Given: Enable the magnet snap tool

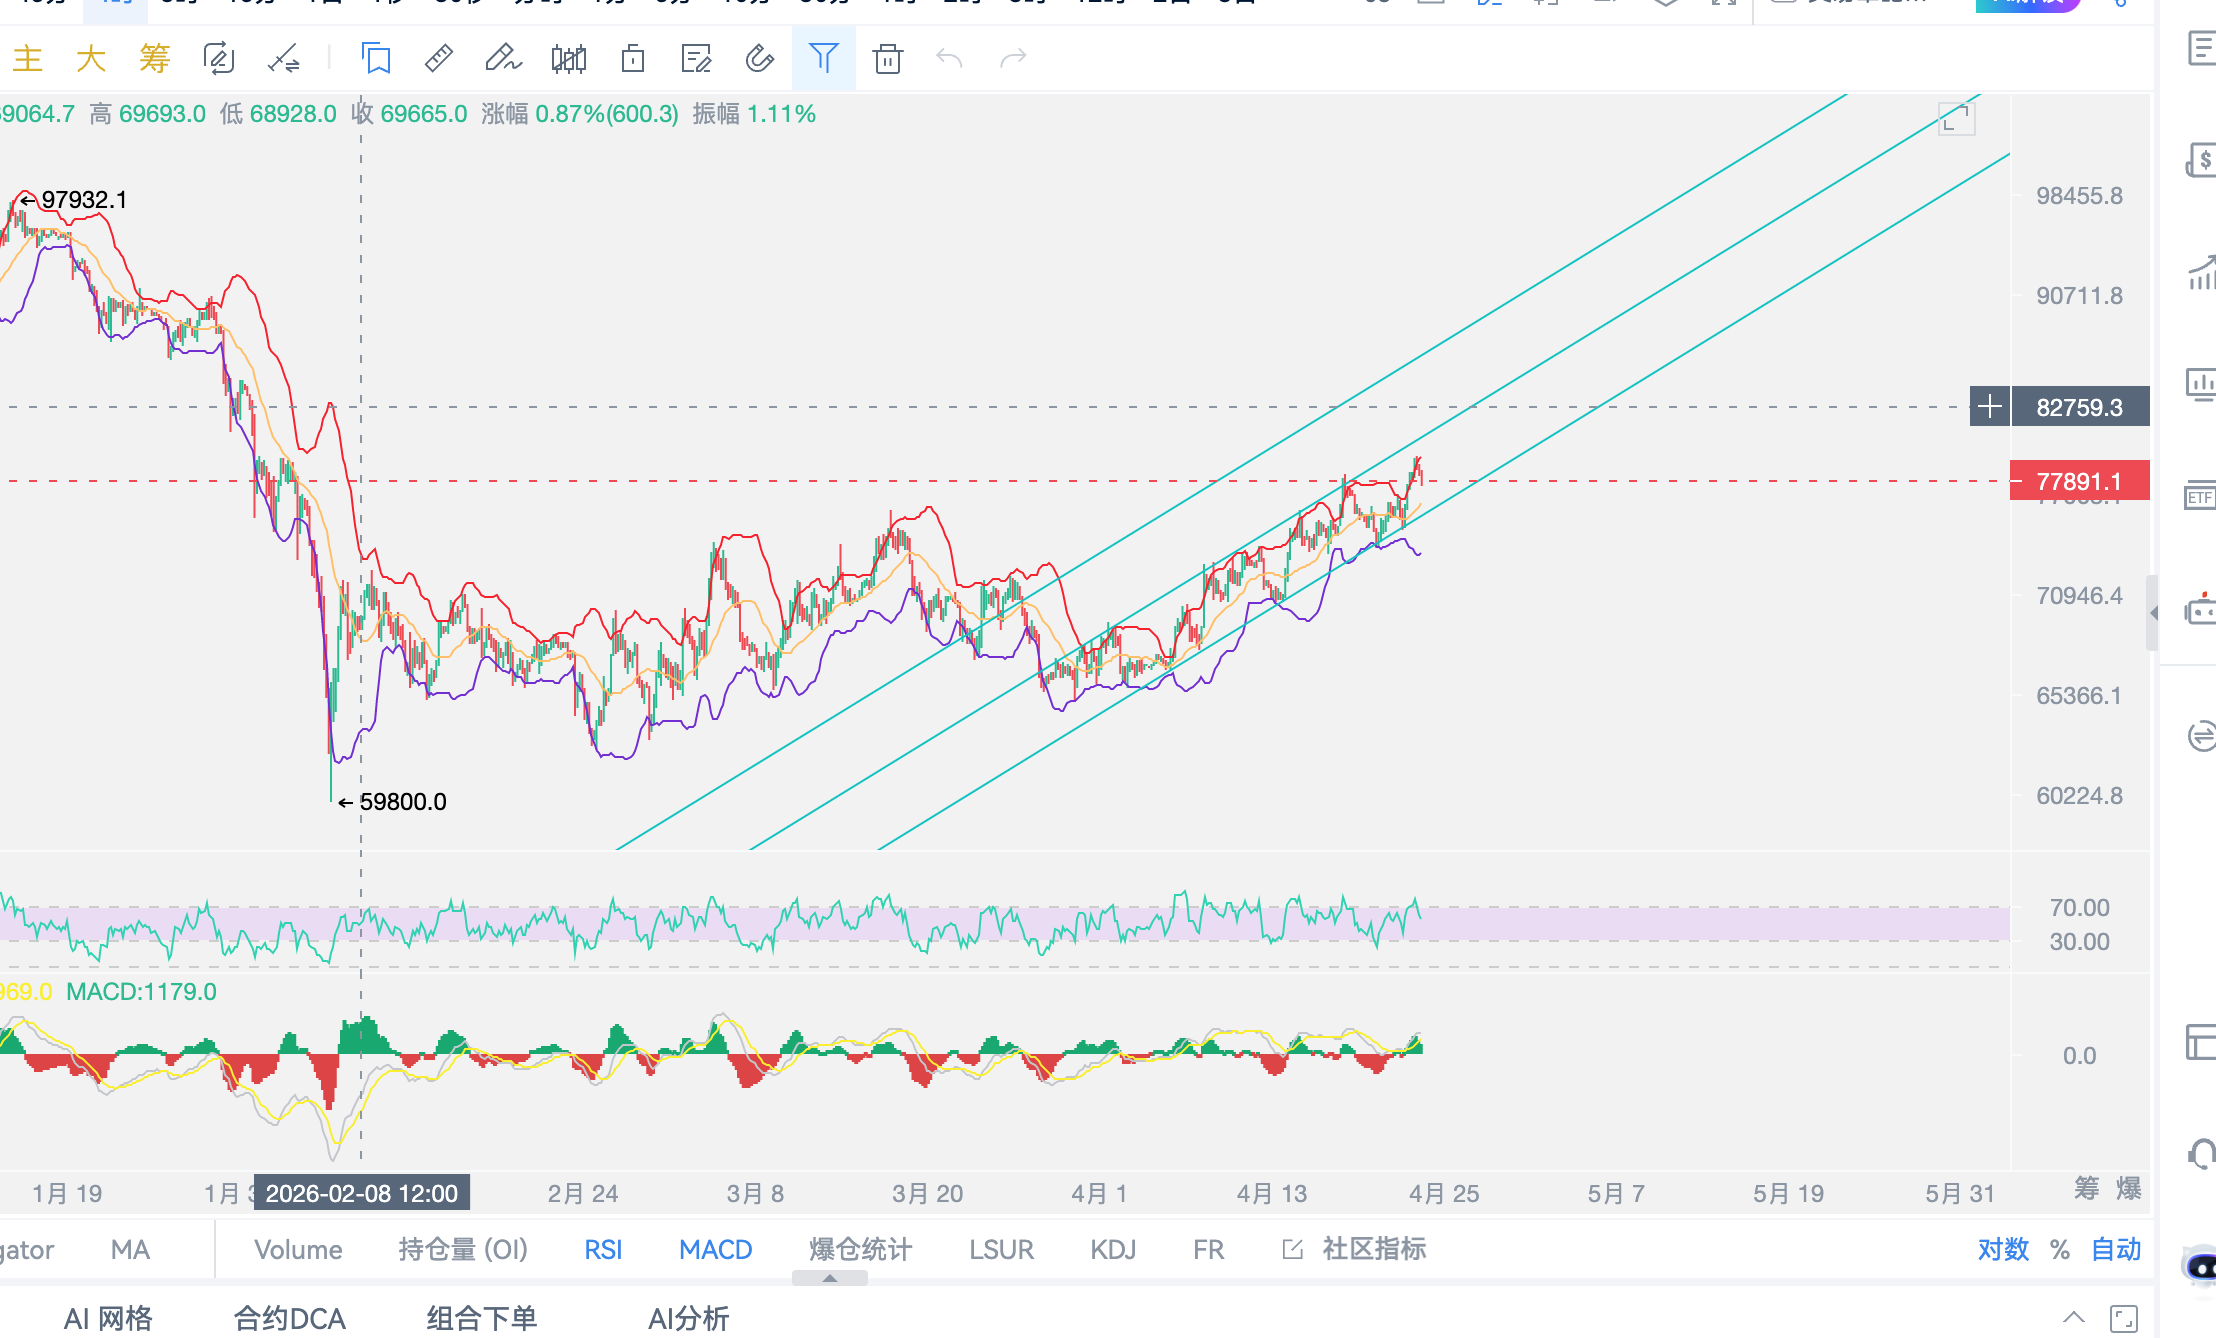Looking at the screenshot, I should click(759, 59).
